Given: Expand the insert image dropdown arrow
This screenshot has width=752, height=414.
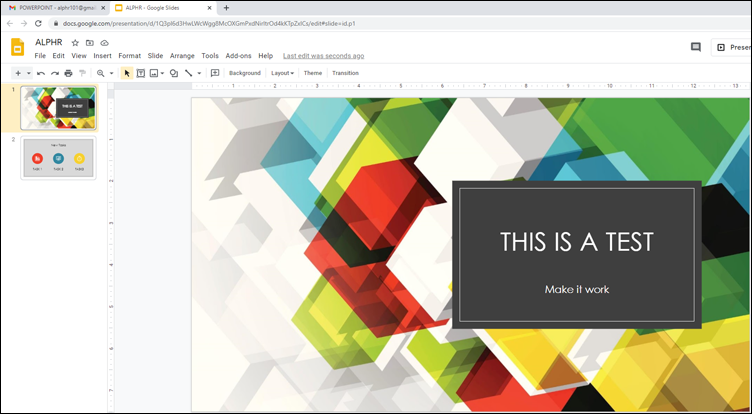Looking at the screenshot, I should (162, 73).
